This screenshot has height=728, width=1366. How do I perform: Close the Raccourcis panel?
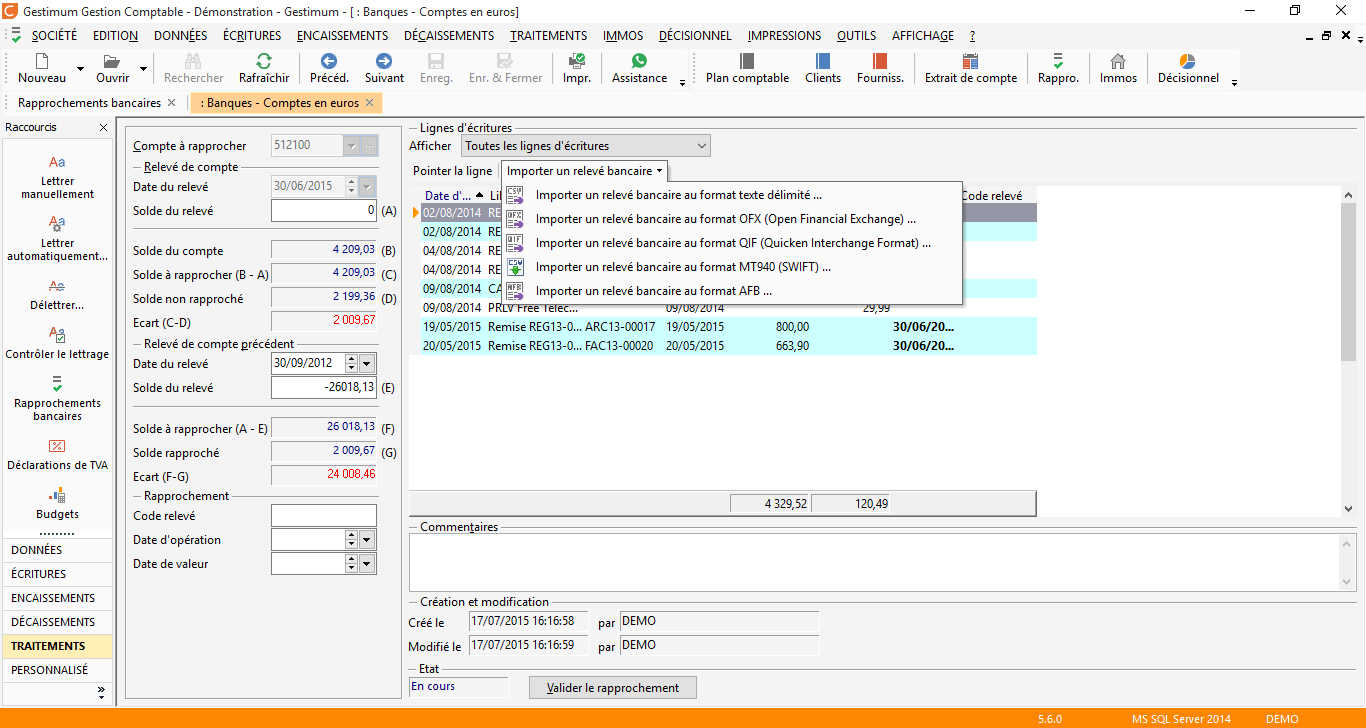click(x=103, y=128)
